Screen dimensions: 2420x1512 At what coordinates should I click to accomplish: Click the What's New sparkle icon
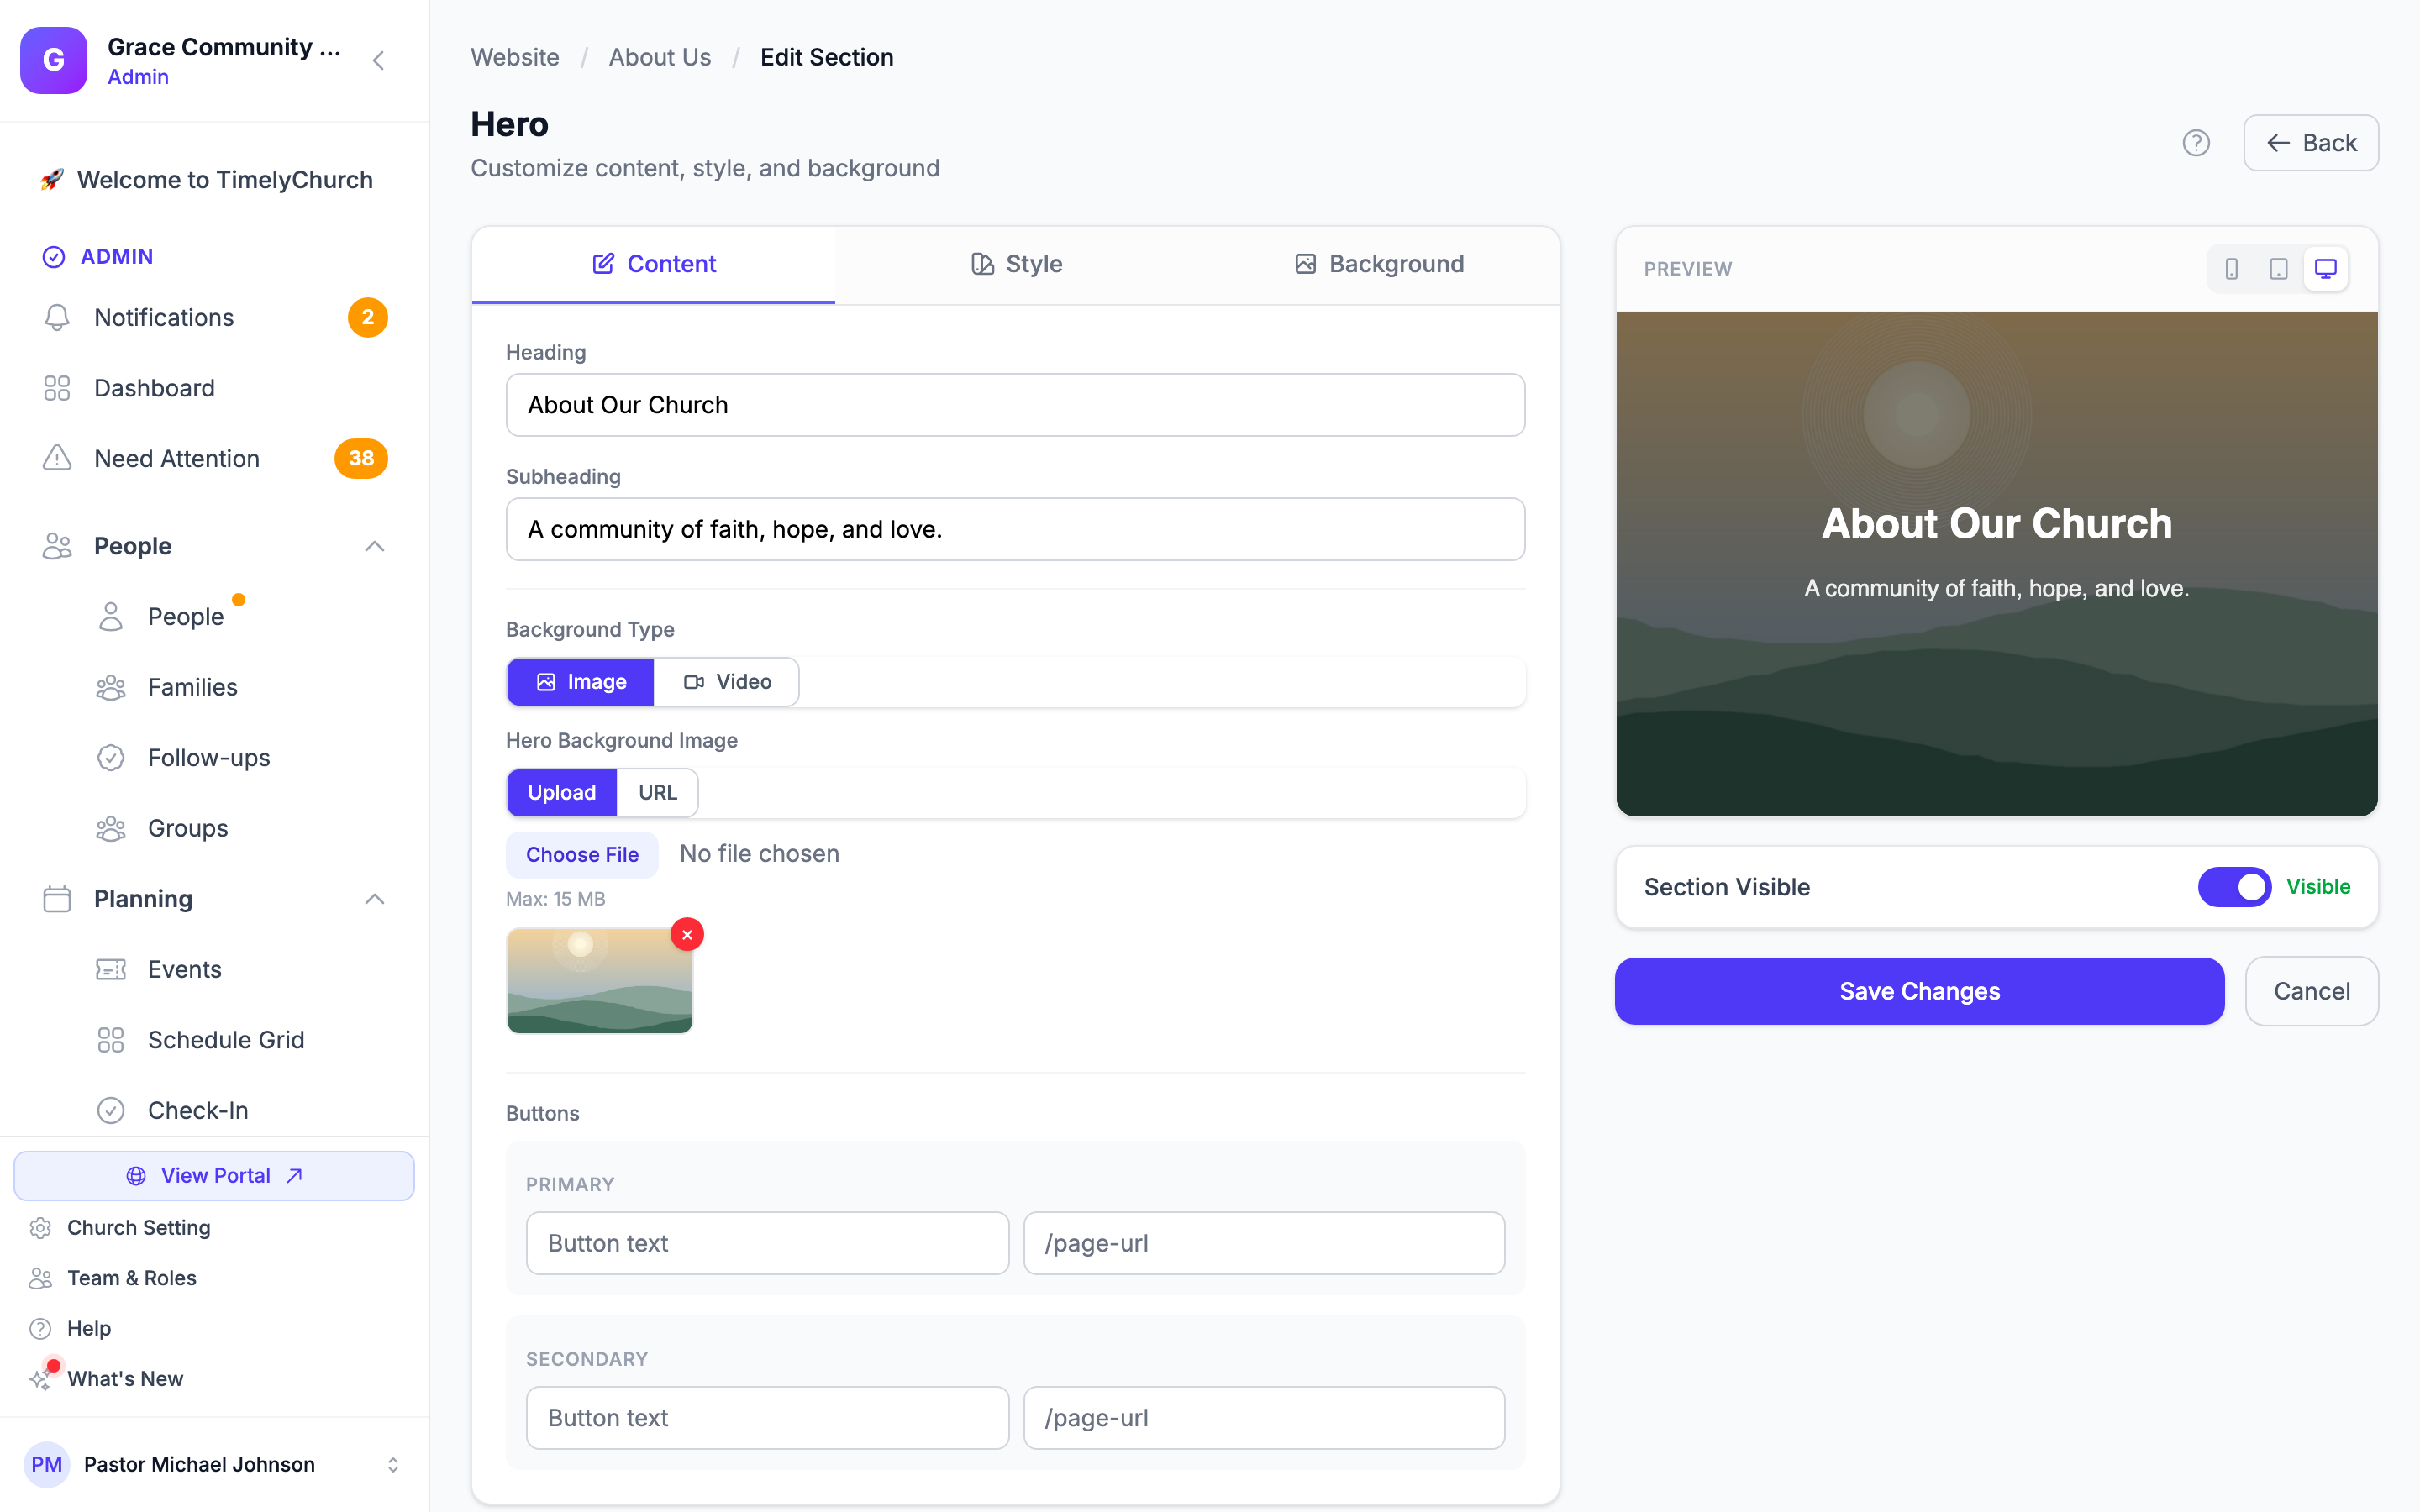point(40,1379)
